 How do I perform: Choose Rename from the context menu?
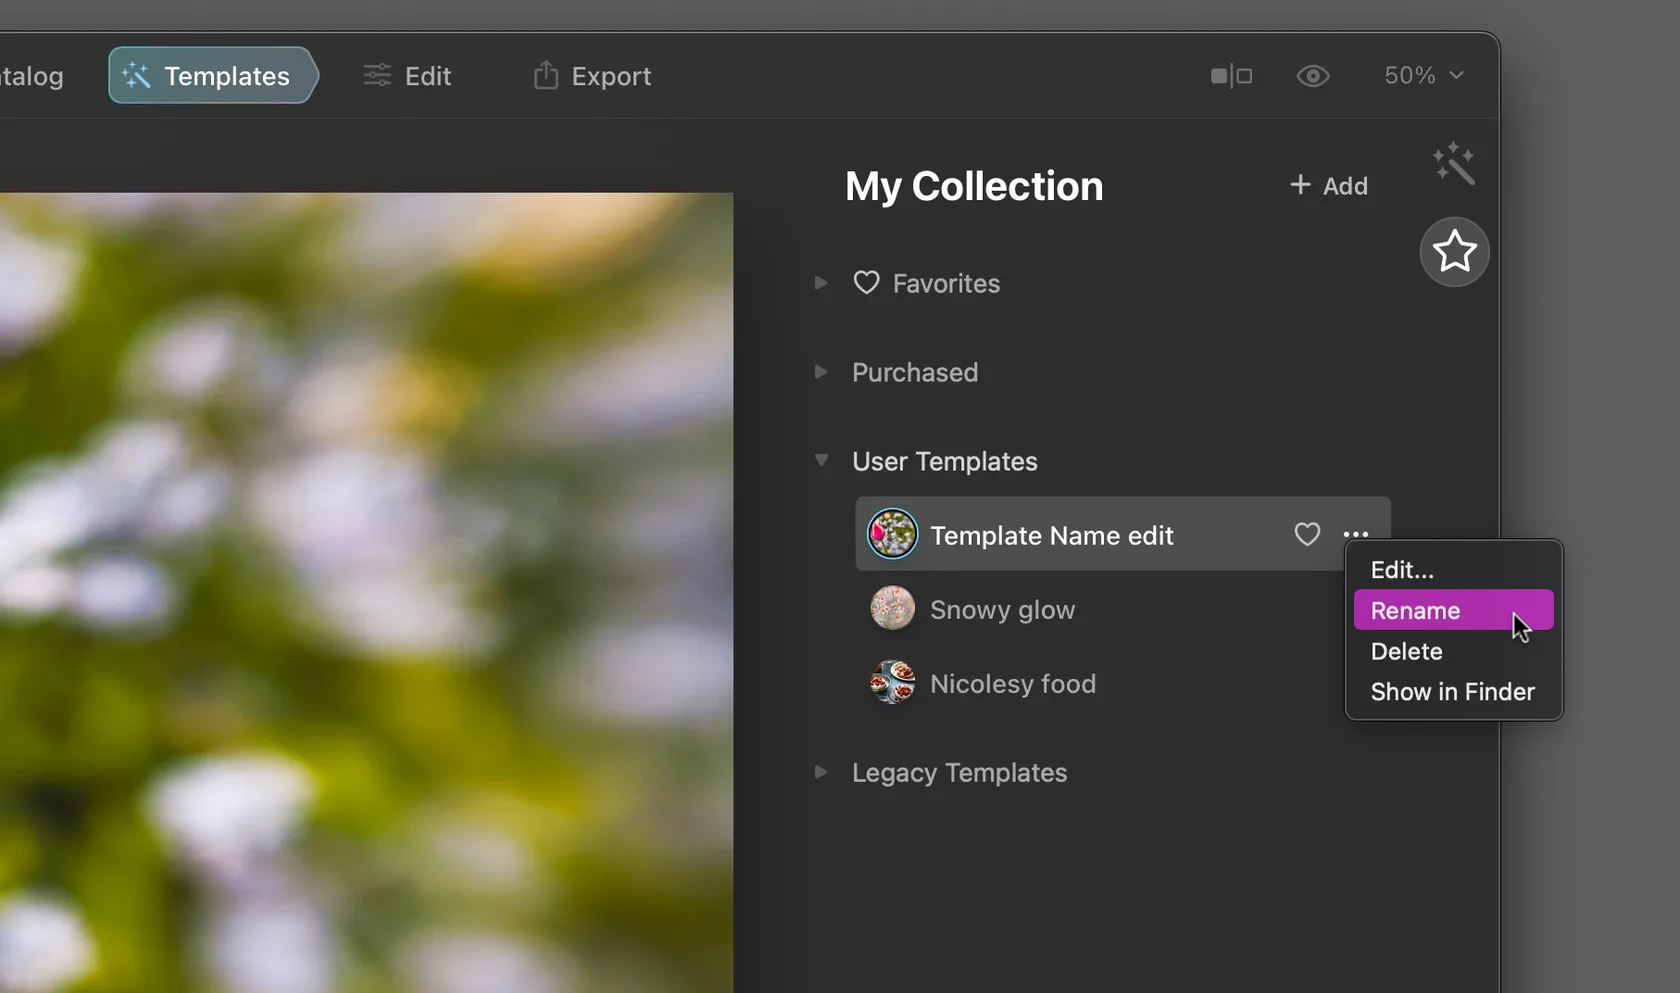click(x=1415, y=610)
